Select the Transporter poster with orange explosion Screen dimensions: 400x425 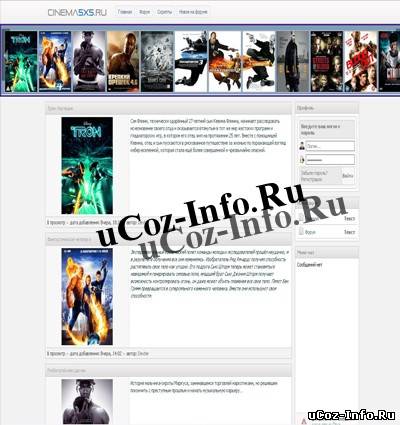[225, 61]
